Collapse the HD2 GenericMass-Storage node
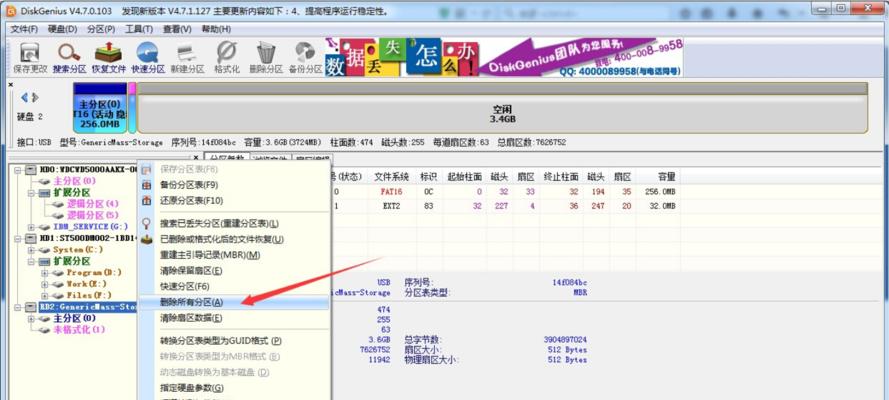 tap(18, 307)
